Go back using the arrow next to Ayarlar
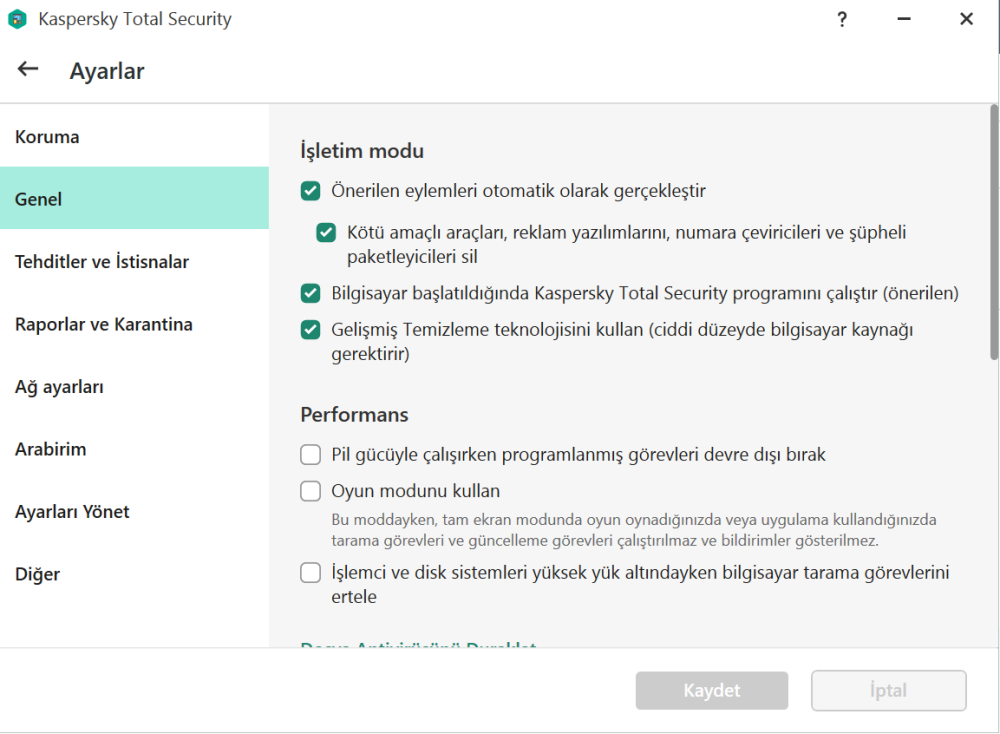This screenshot has height=734, width=1000. coord(28,69)
